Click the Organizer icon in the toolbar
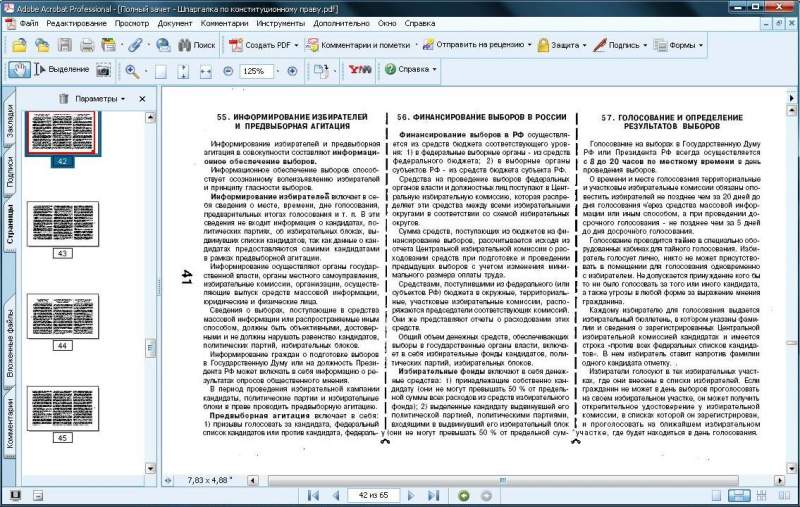The image size is (800, 507). pos(108,45)
